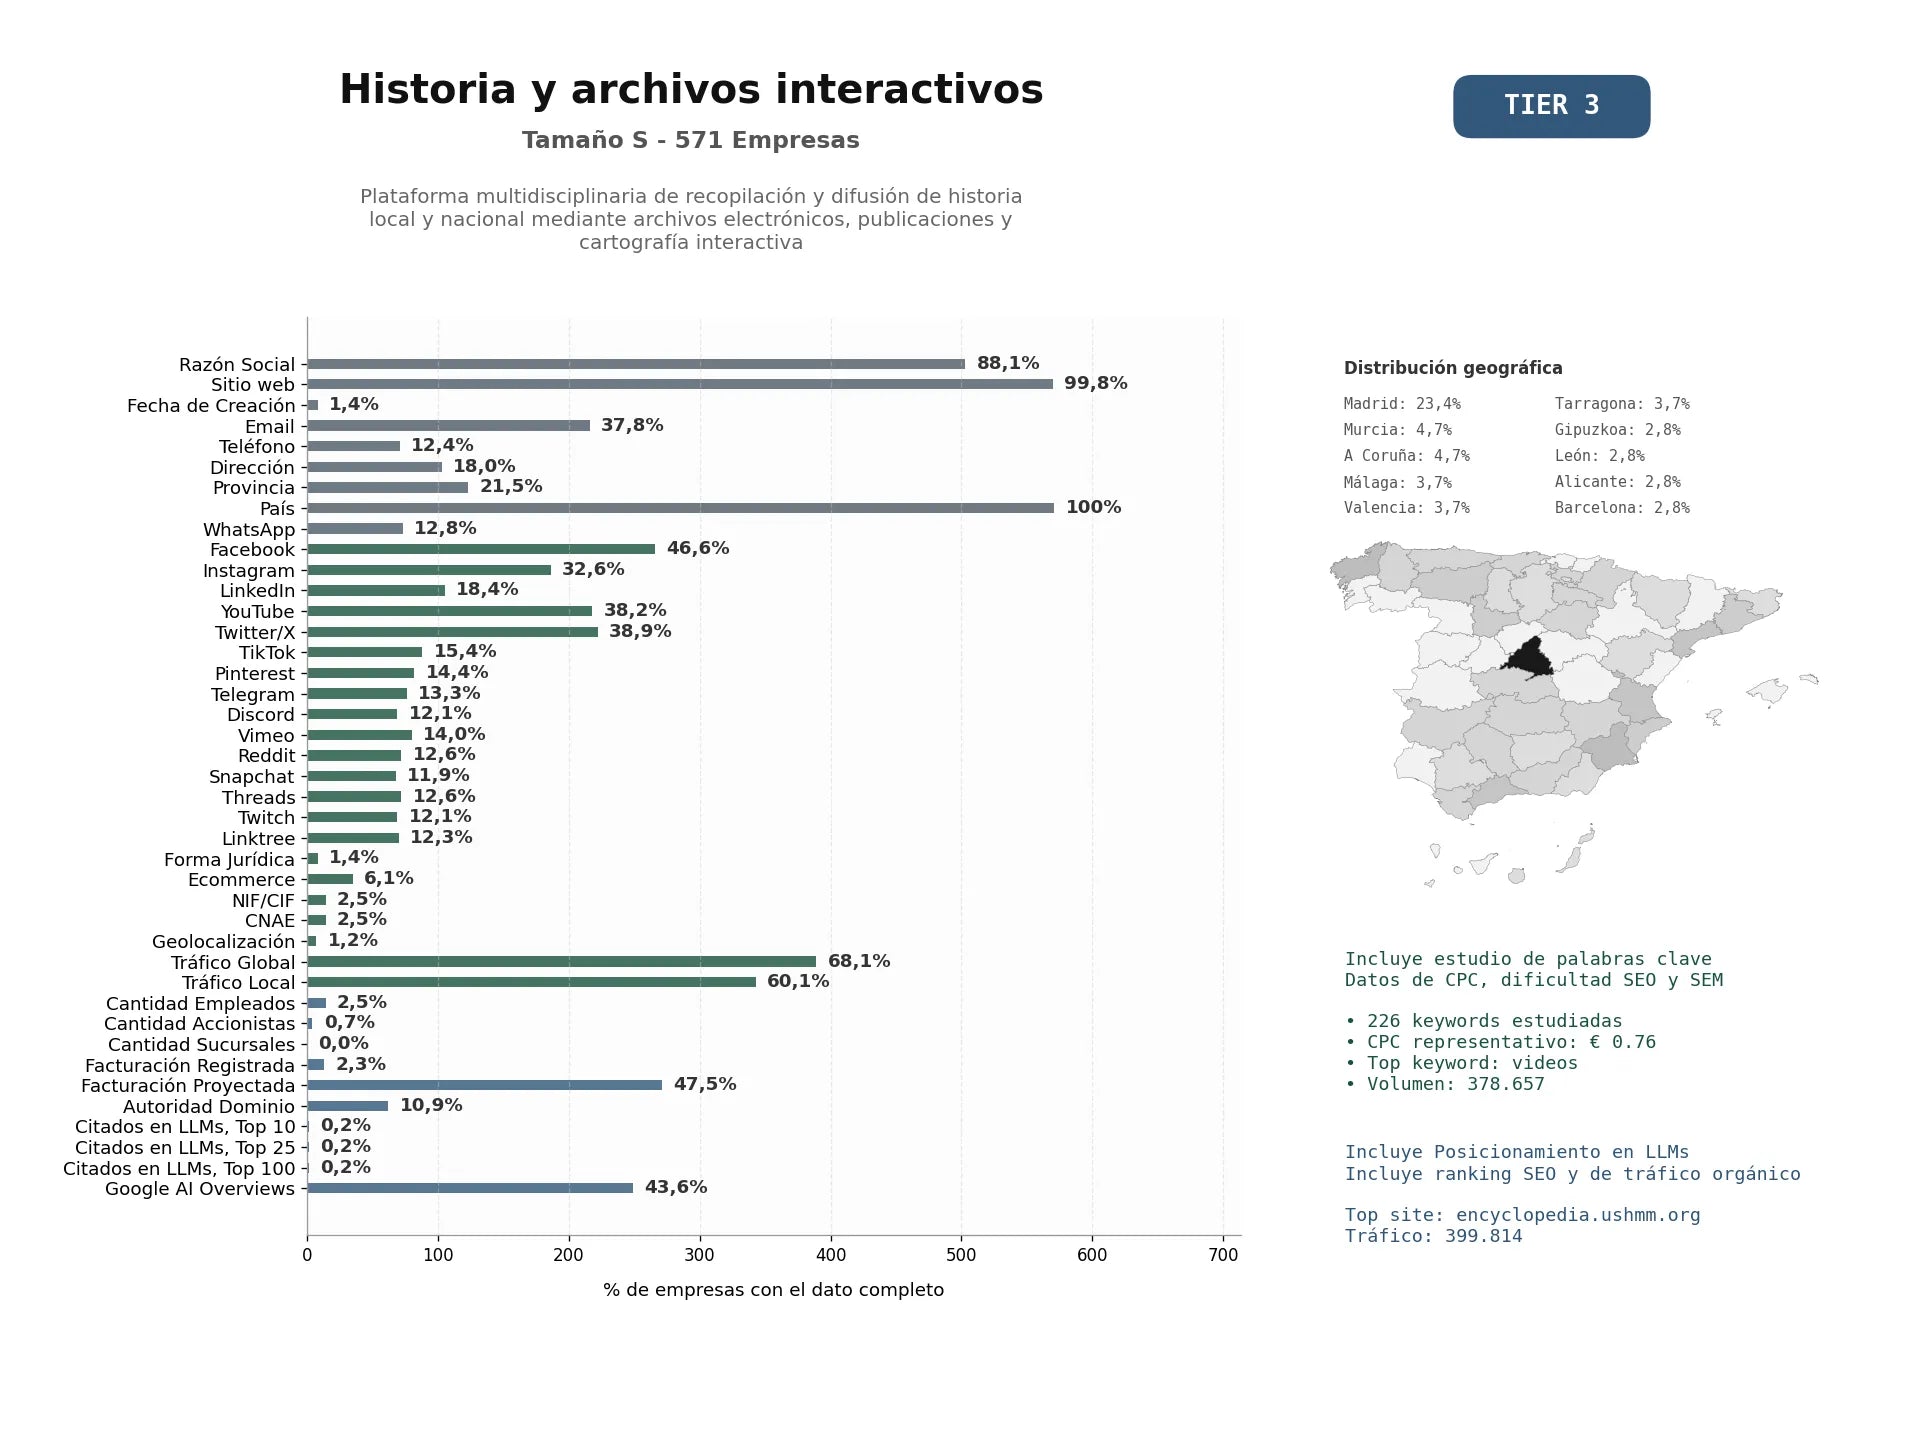Click 'Citados en LLMs, Top 10' label
Image resolution: width=1920 pixels, height=1440 pixels.
pos(186,1127)
